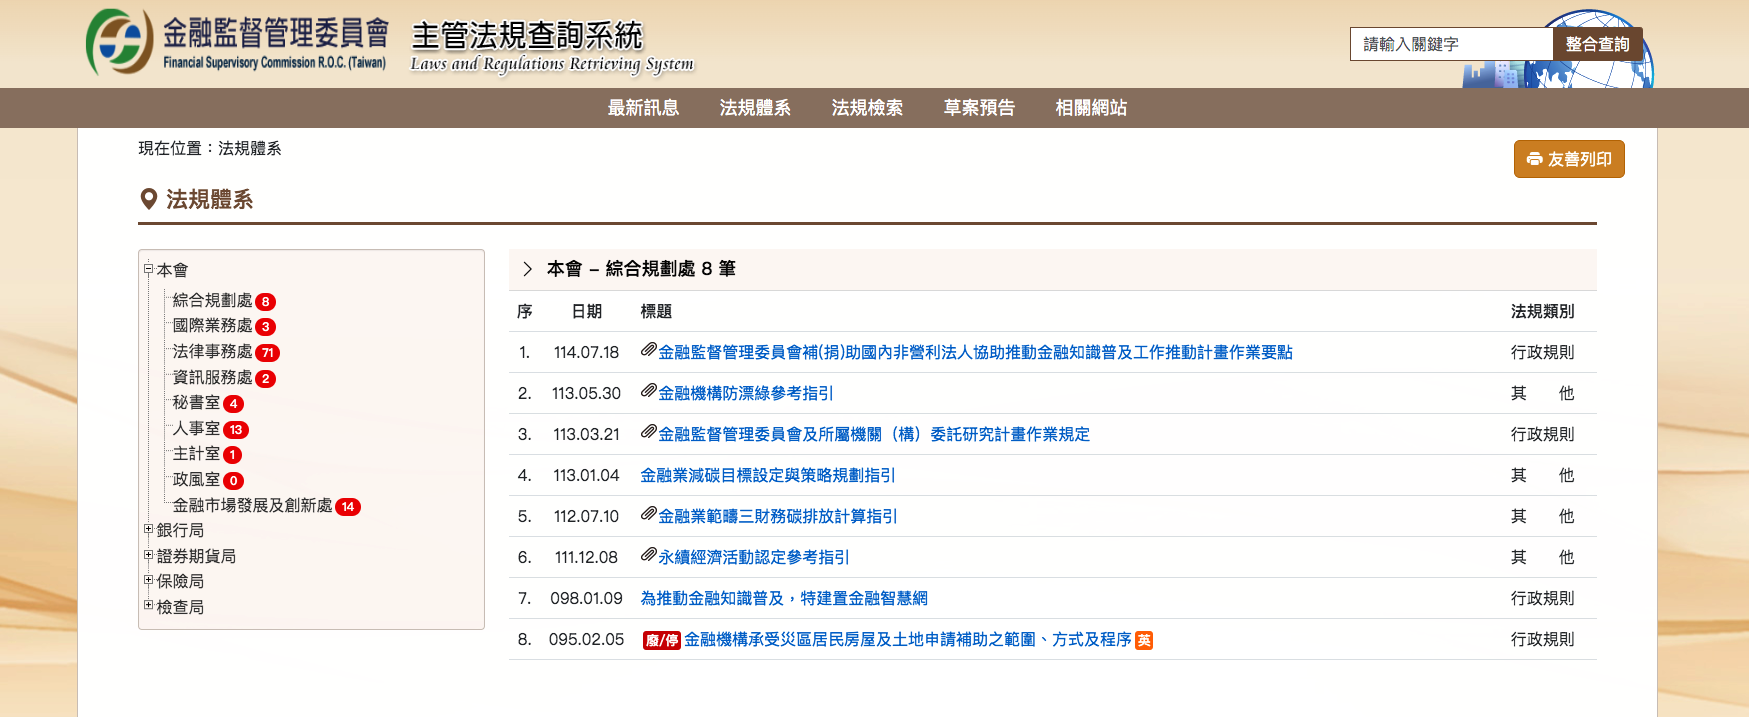Click the 友善列印 printer button
This screenshot has height=717, width=1749.
(1569, 159)
